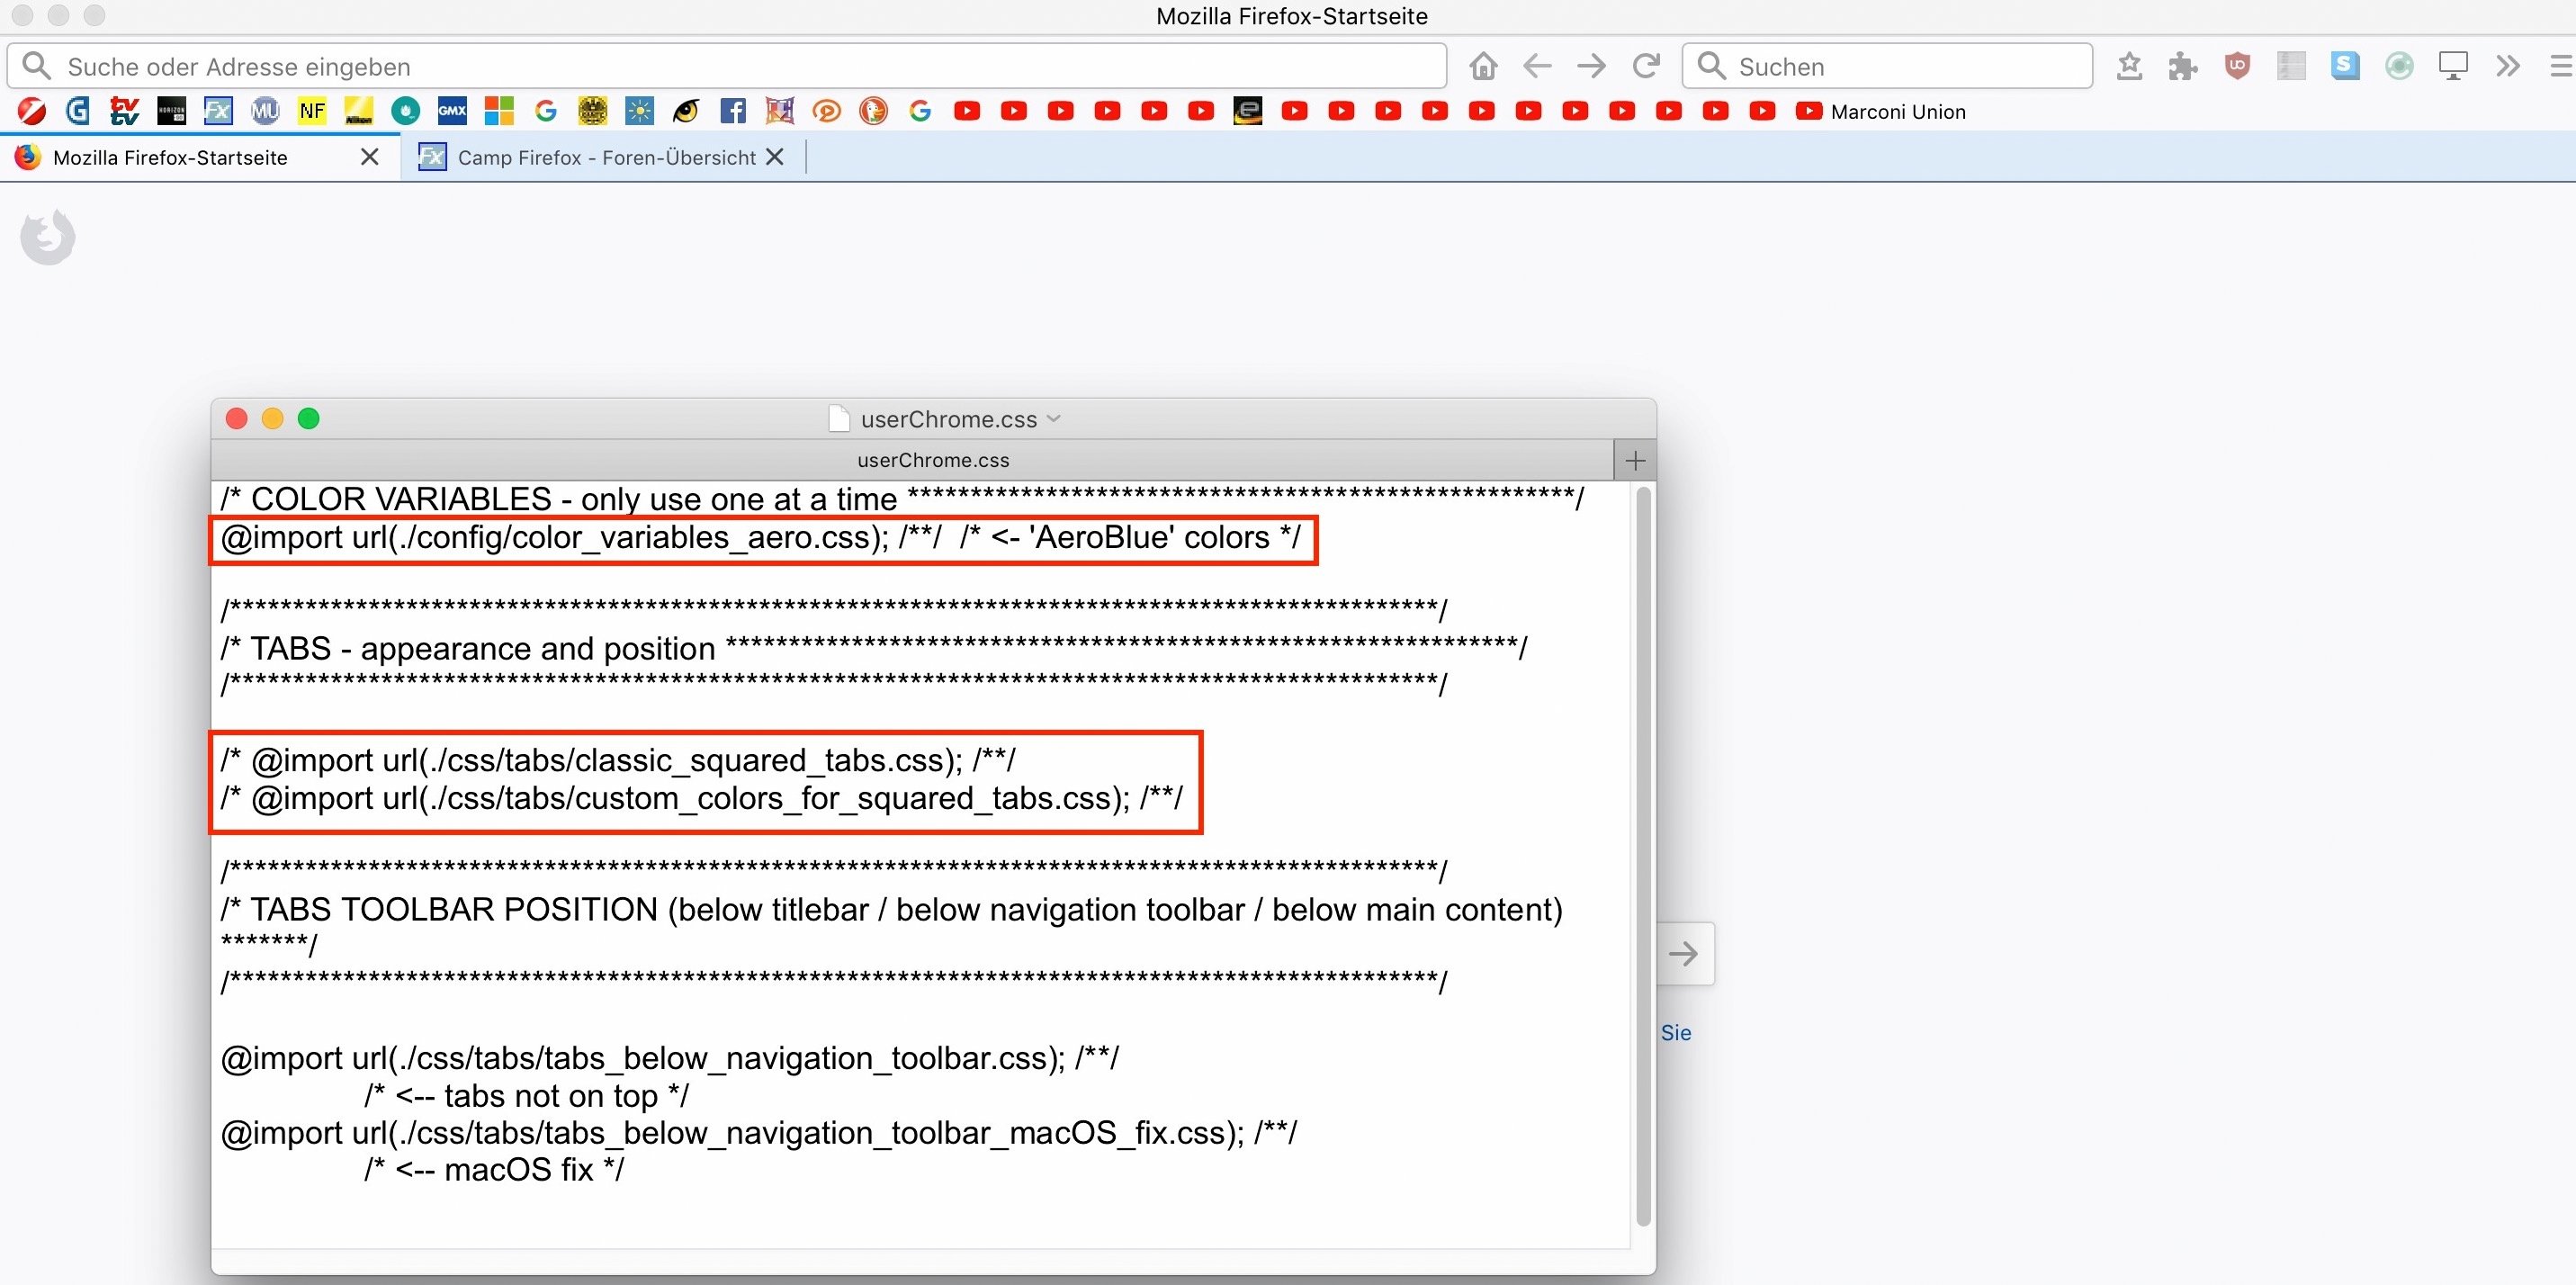This screenshot has height=1285, width=2576.
Task: Expand the toolbar overflow chevron
Action: click(x=2507, y=67)
